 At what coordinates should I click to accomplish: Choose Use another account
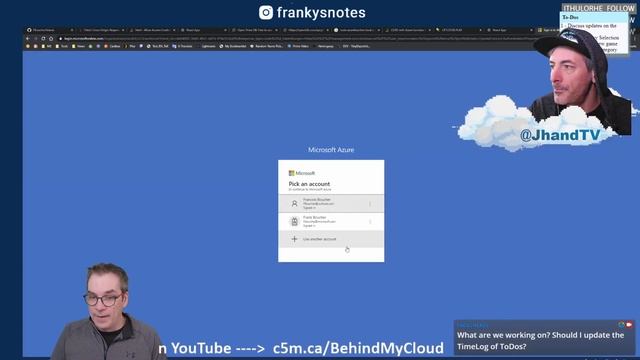coord(331,239)
